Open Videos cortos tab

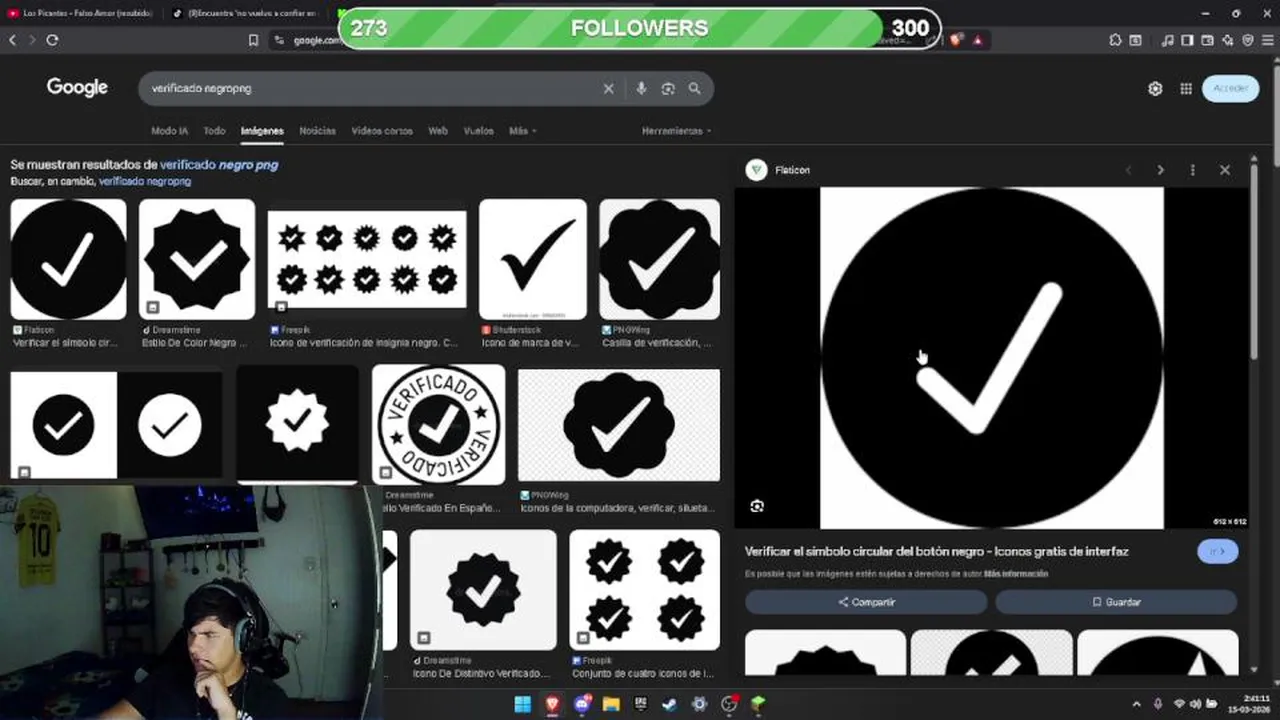[x=382, y=131]
